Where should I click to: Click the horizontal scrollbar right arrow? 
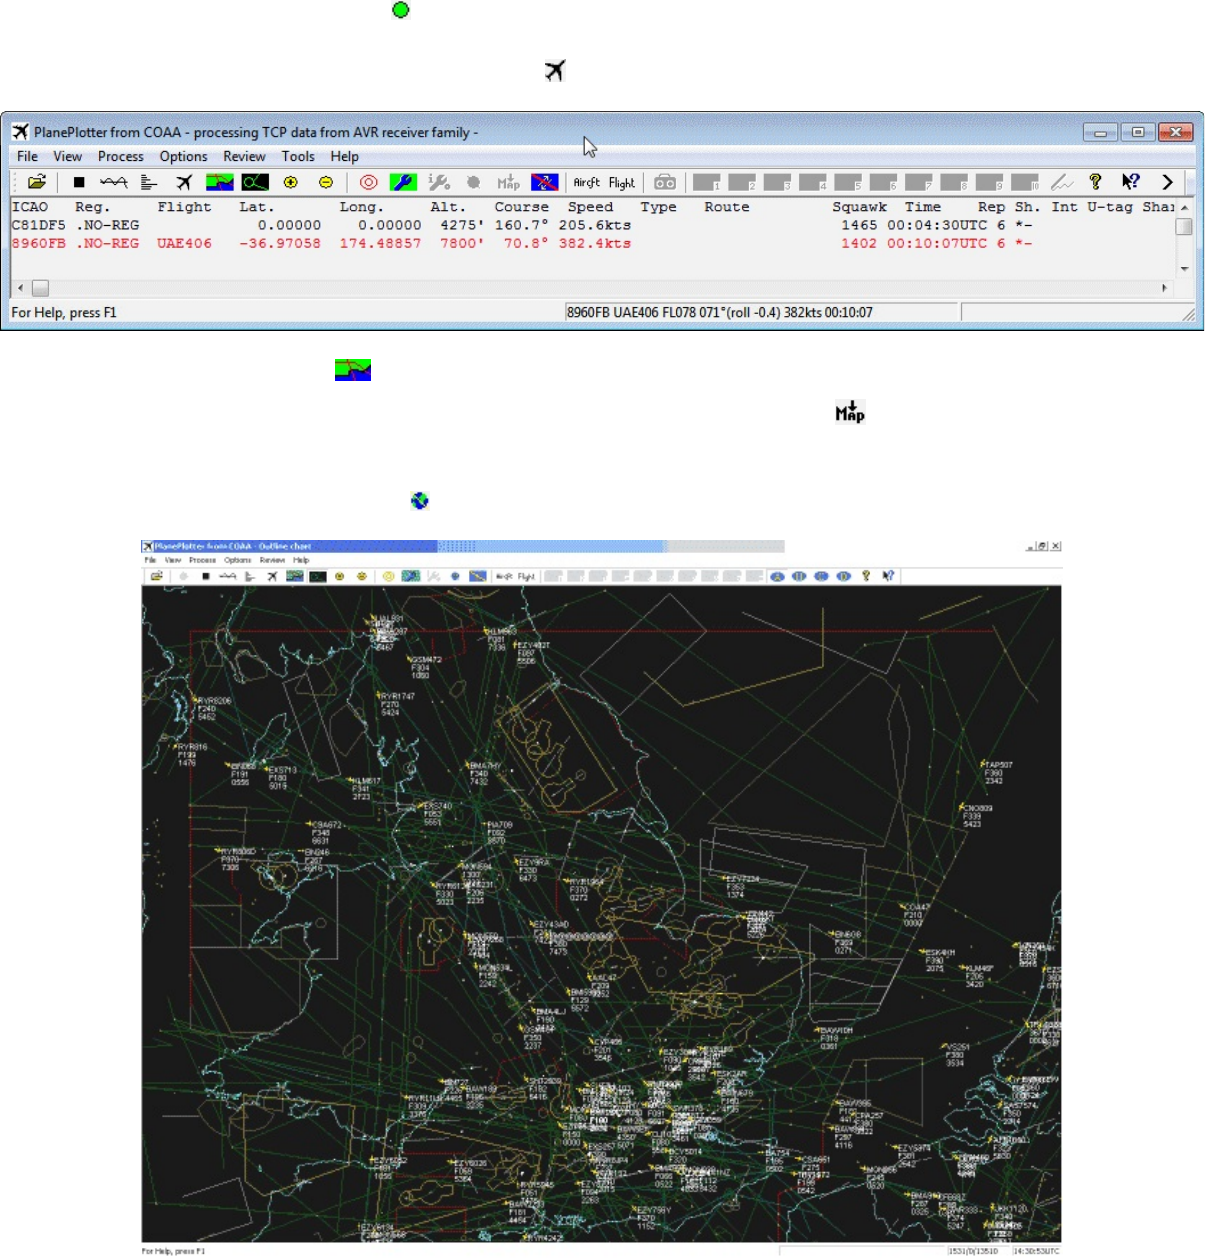click(1165, 288)
